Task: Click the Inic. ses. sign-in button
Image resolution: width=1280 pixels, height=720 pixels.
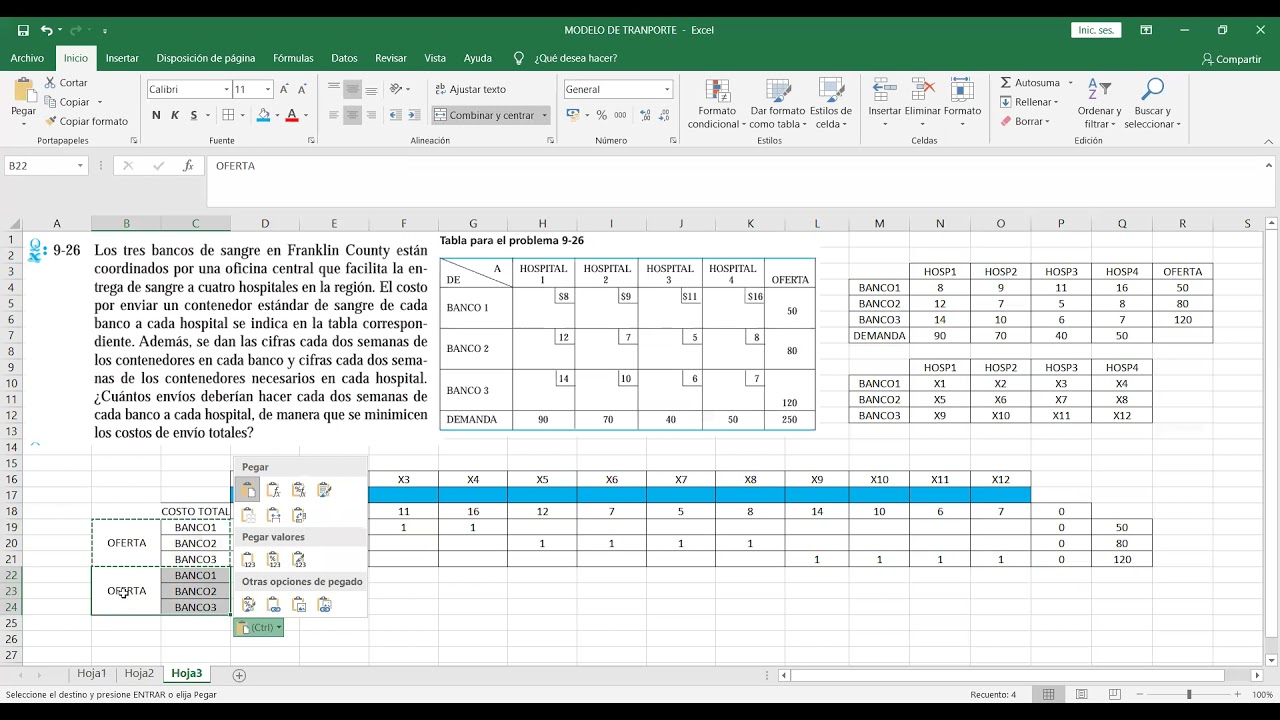Action: pos(1096,30)
